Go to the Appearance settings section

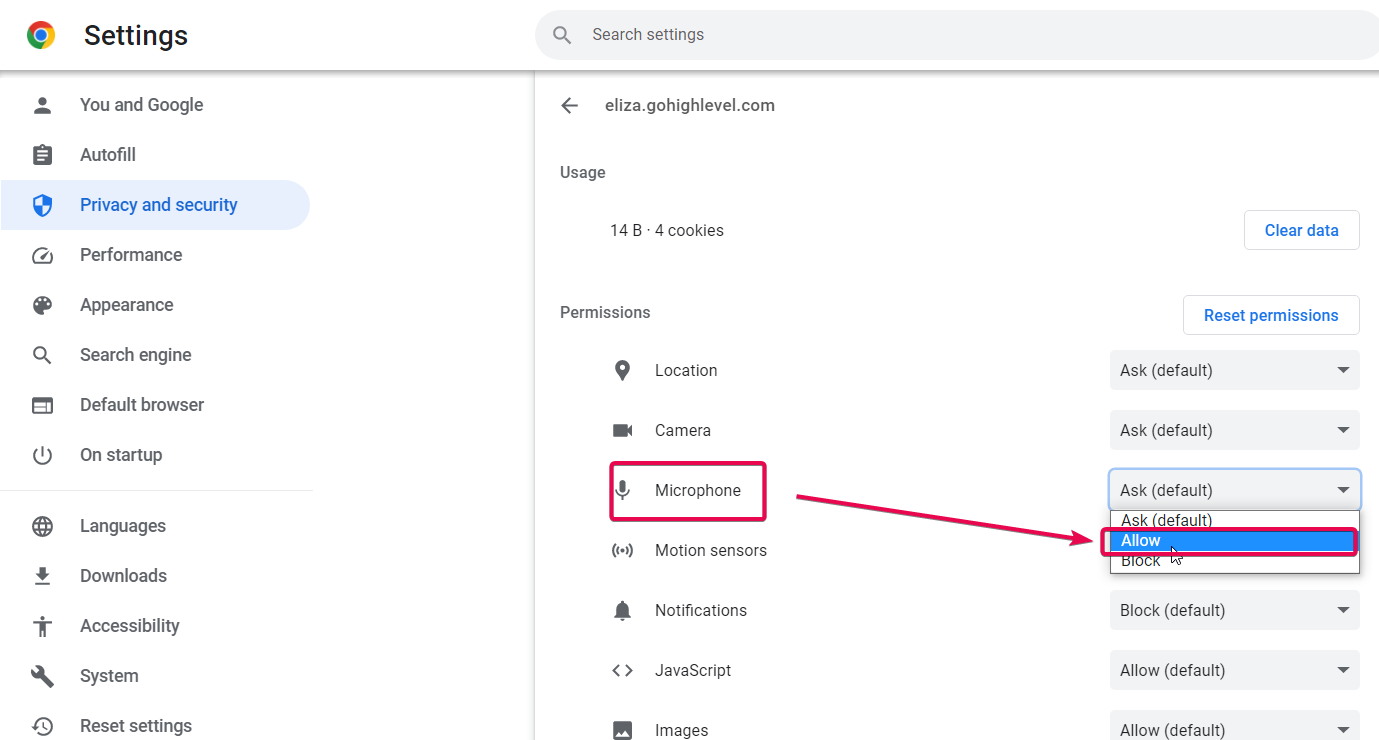click(126, 305)
